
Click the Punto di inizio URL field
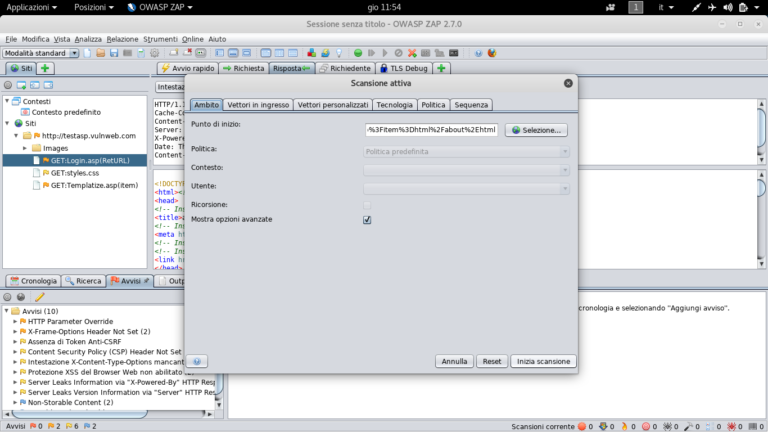pos(432,130)
